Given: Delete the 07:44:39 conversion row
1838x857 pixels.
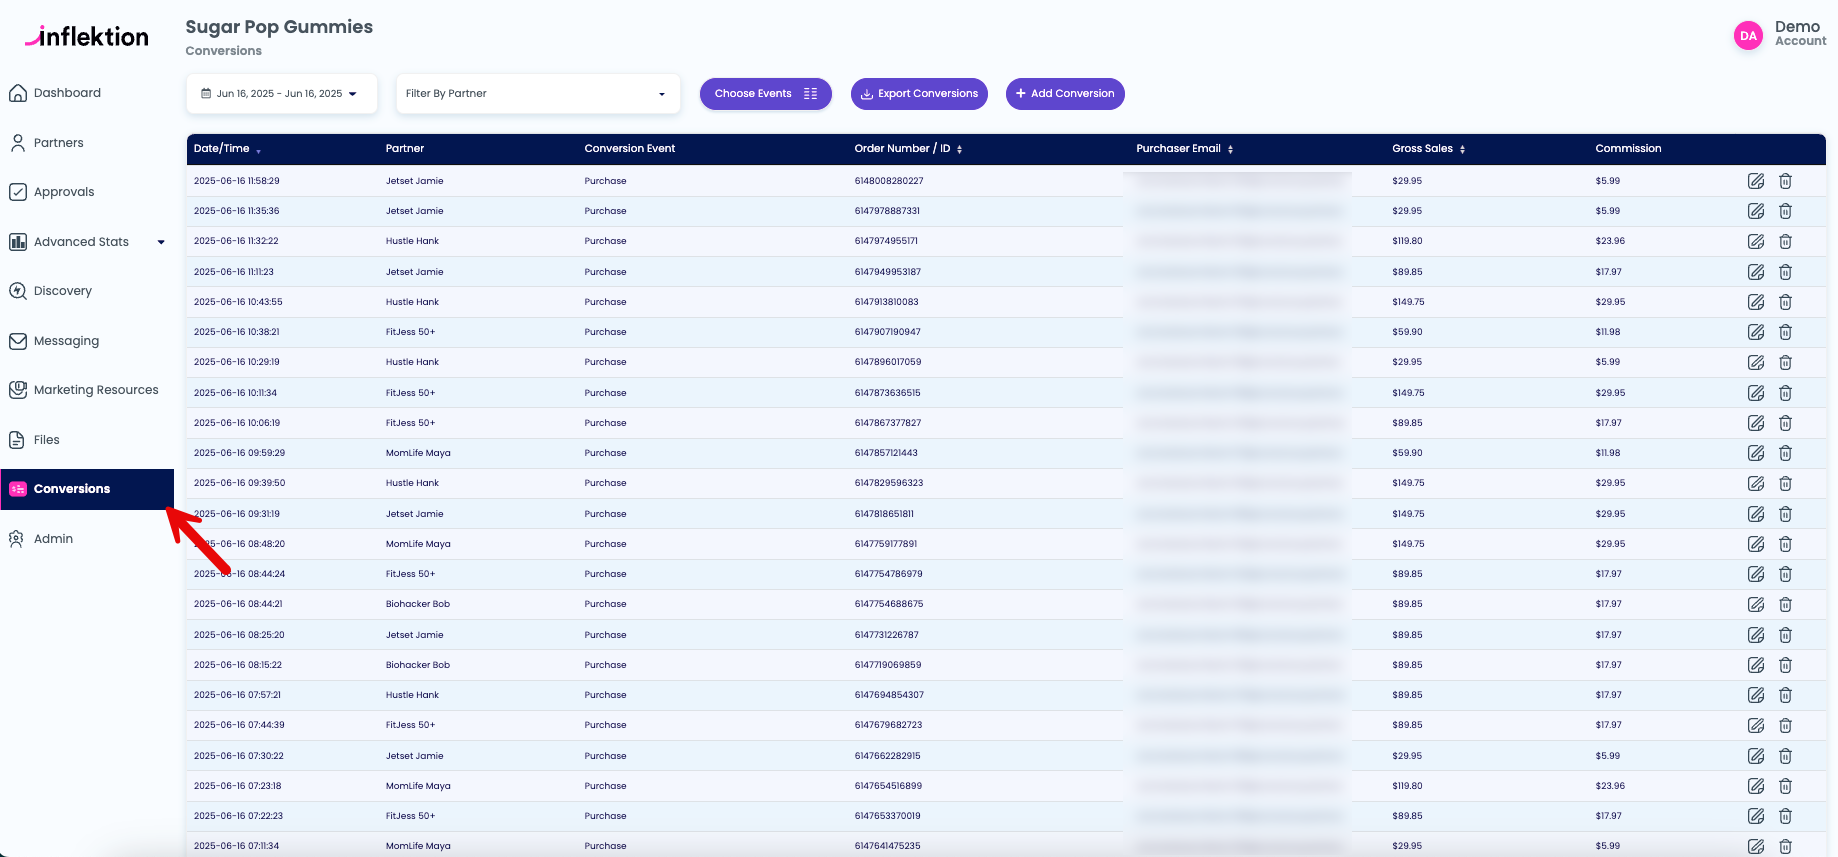Looking at the screenshot, I should coord(1785,725).
